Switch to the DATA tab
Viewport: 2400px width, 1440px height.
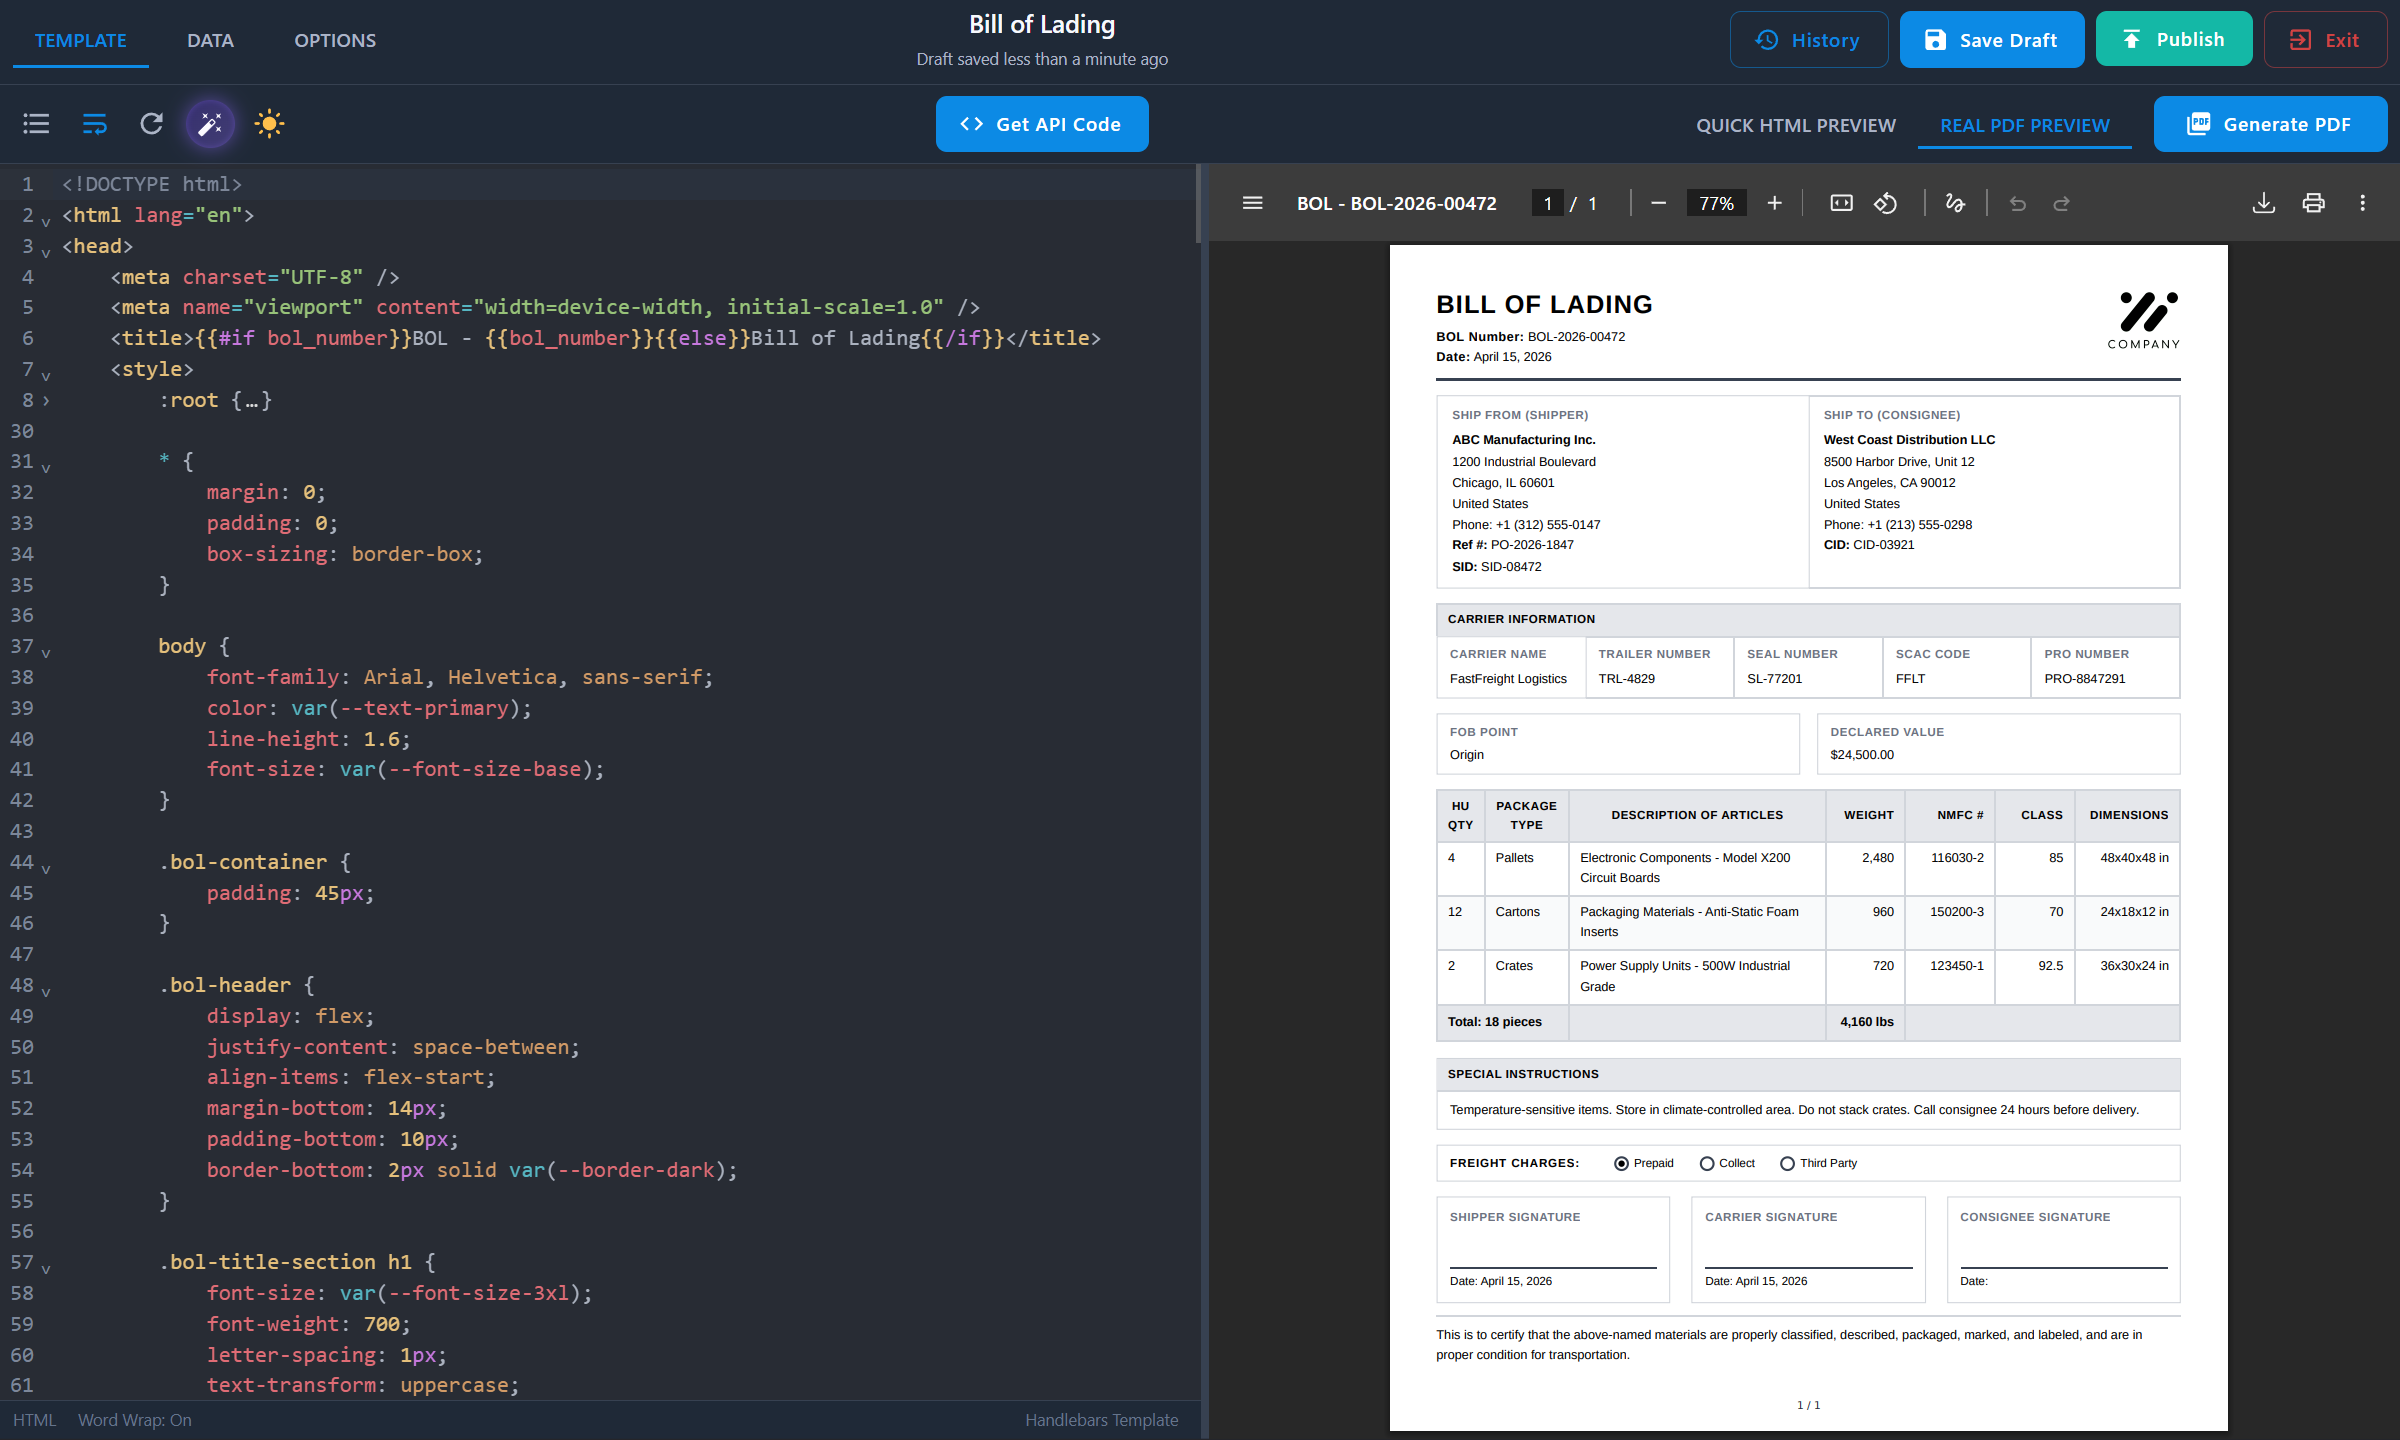click(209, 40)
